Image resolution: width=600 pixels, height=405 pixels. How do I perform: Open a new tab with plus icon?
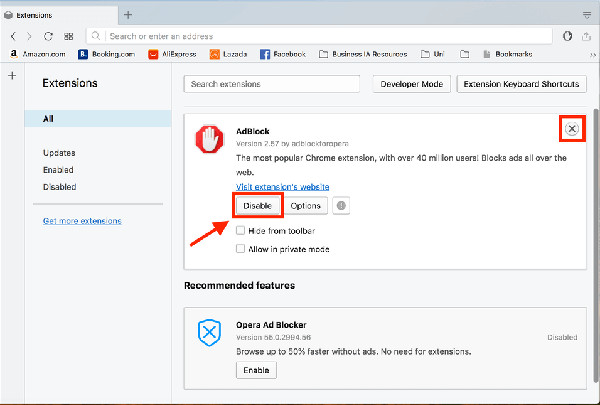tap(128, 15)
